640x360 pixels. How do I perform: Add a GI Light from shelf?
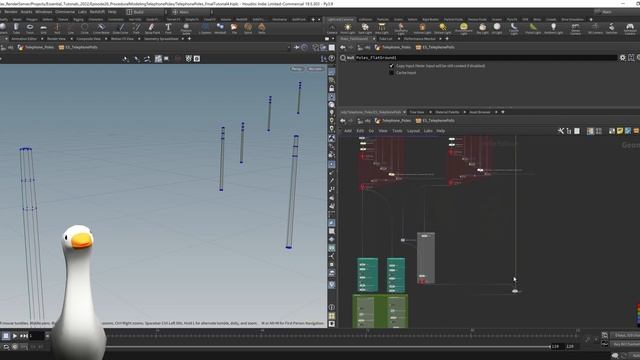497,29
